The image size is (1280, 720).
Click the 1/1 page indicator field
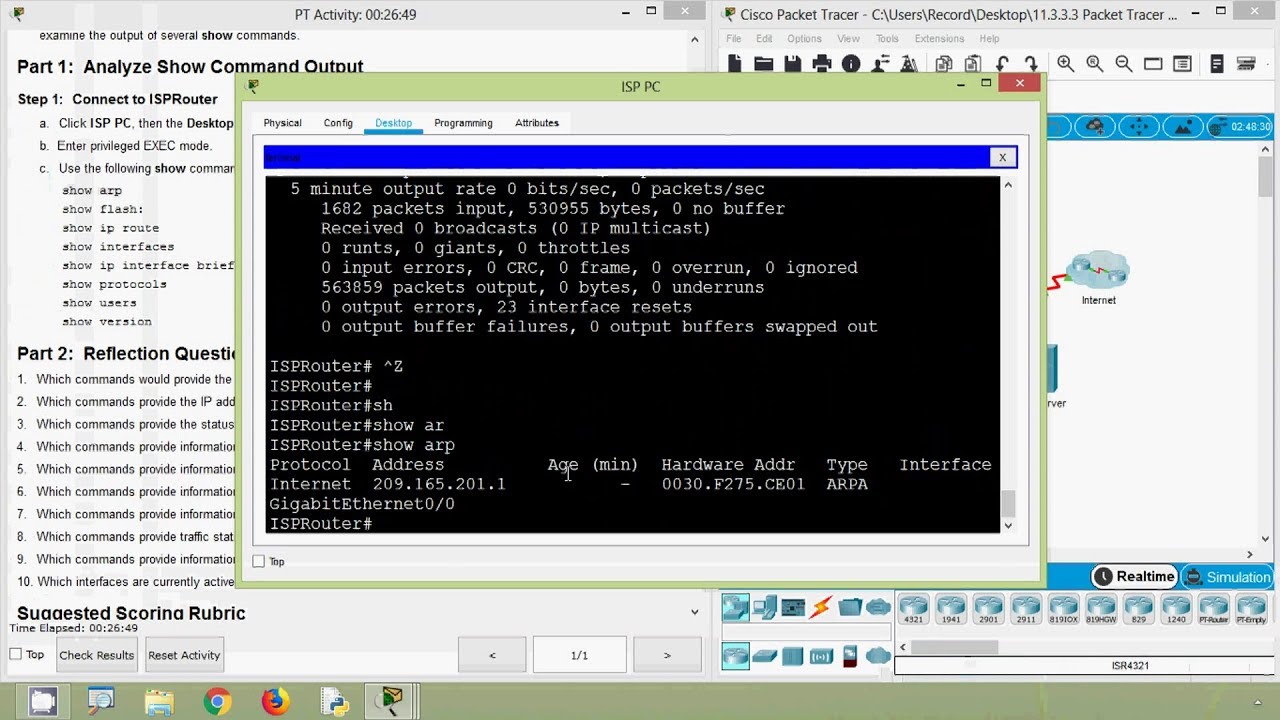click(579, 655)
